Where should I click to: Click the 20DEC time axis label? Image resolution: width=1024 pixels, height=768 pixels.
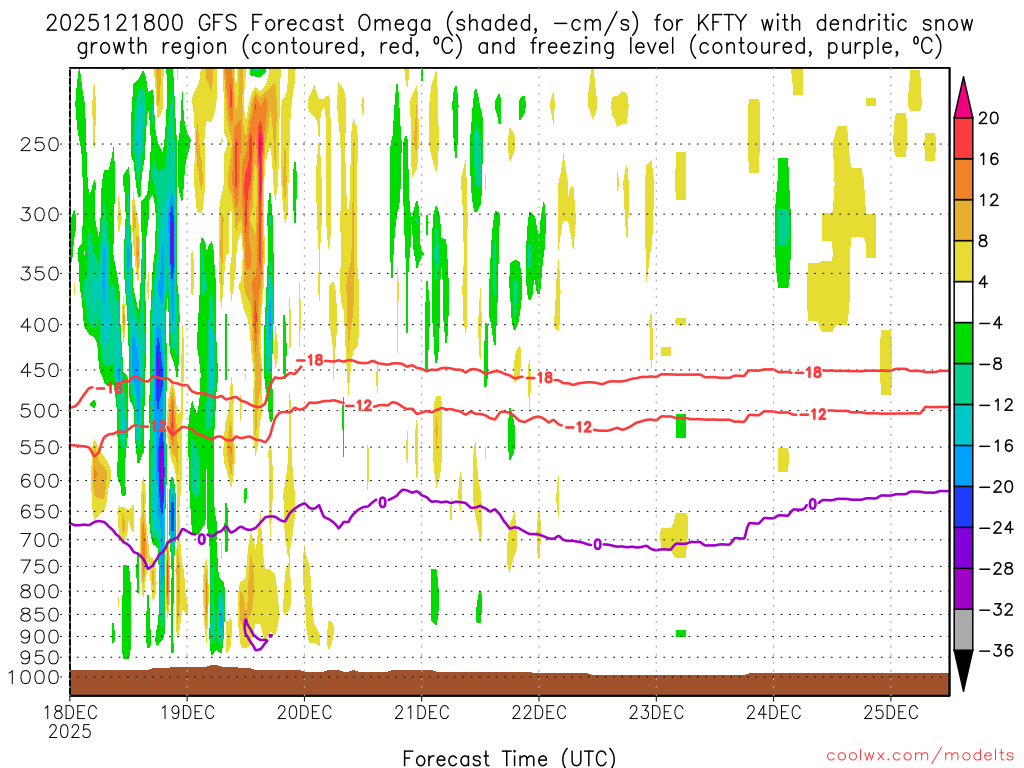pyautogui.click(x=304, y=712)
